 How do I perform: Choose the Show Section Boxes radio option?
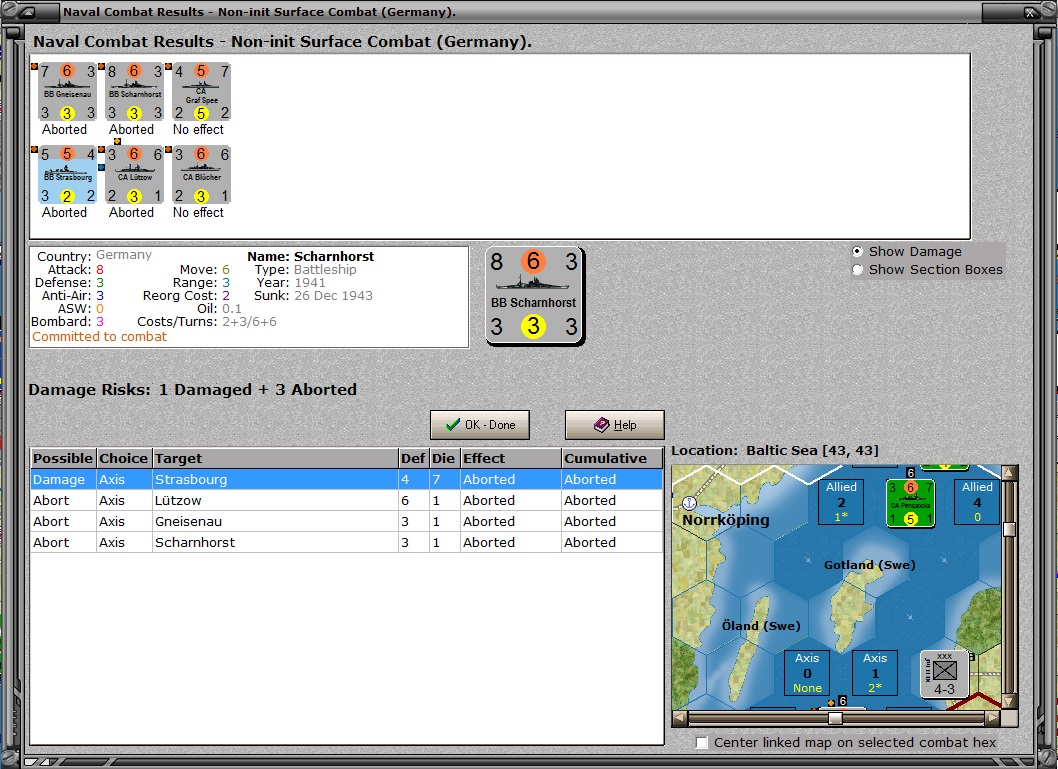(x=858, y=270)
